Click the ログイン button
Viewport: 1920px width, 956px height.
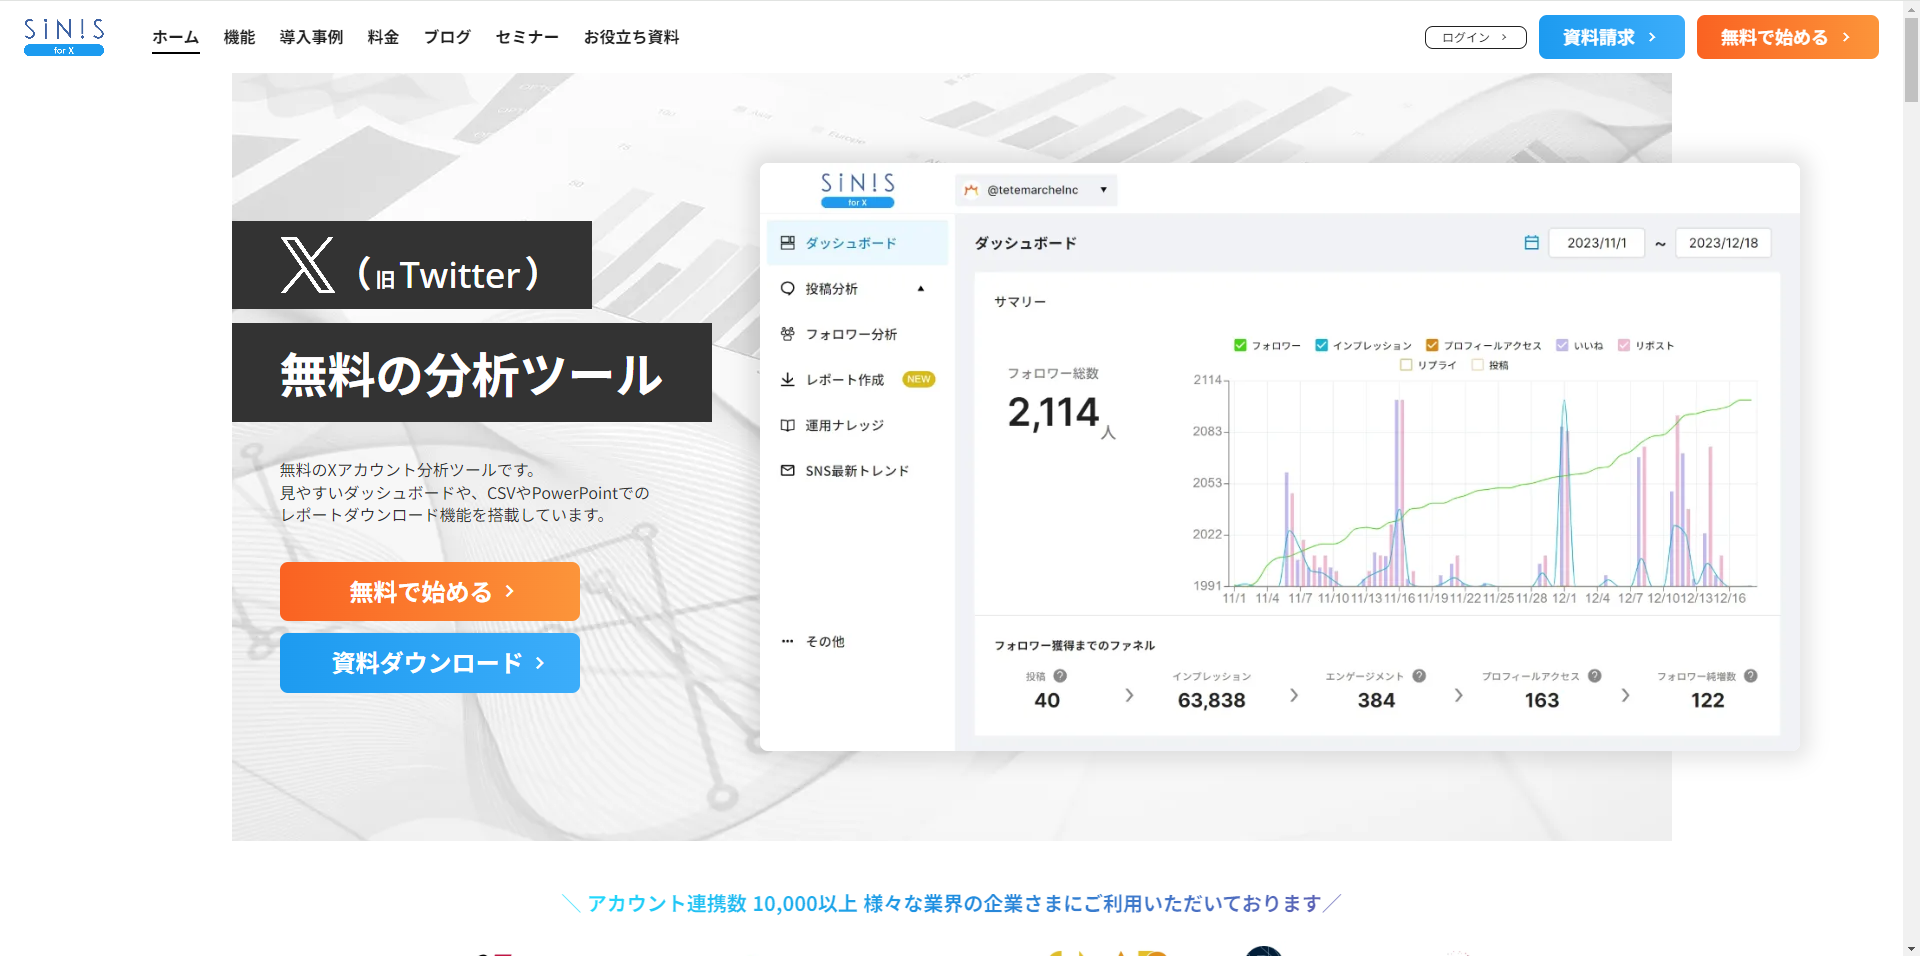[1475, 37]
